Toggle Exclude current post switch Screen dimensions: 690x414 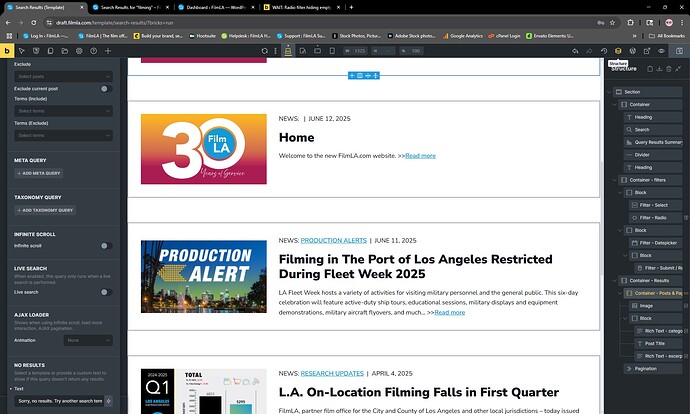[105, 89]
